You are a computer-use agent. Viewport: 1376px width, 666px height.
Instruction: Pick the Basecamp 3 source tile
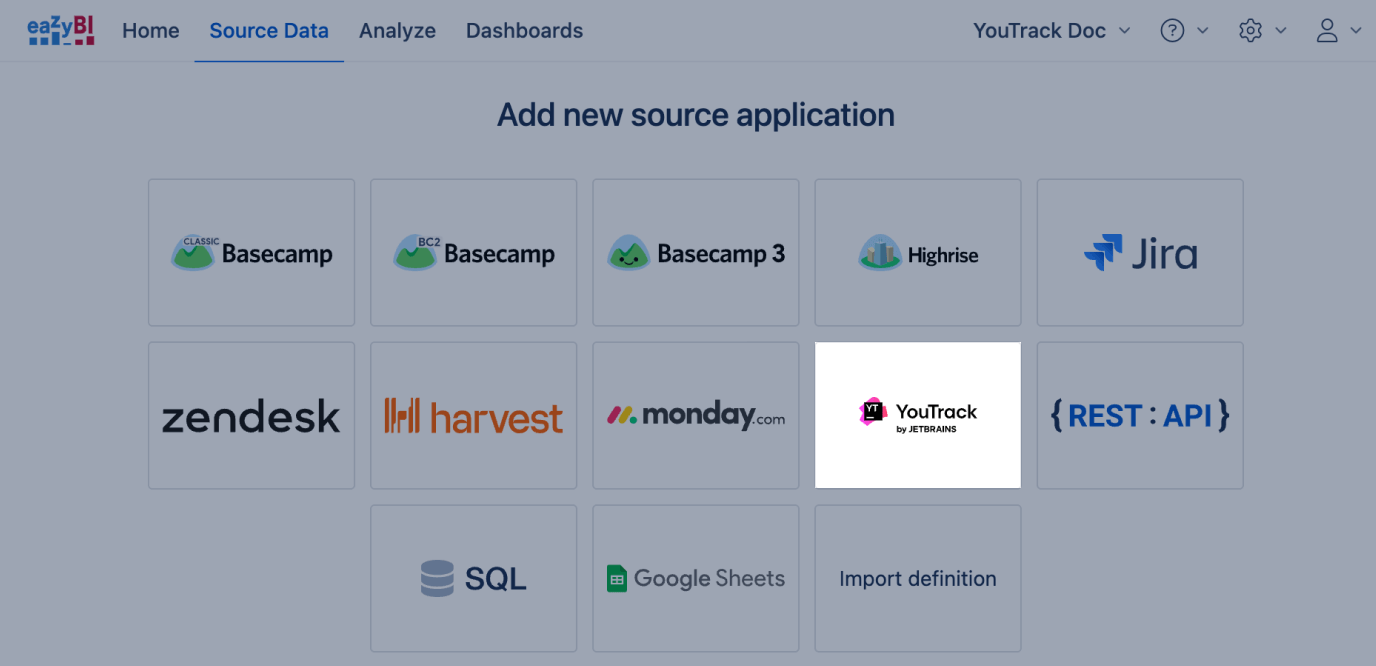(x=695, y=253)
